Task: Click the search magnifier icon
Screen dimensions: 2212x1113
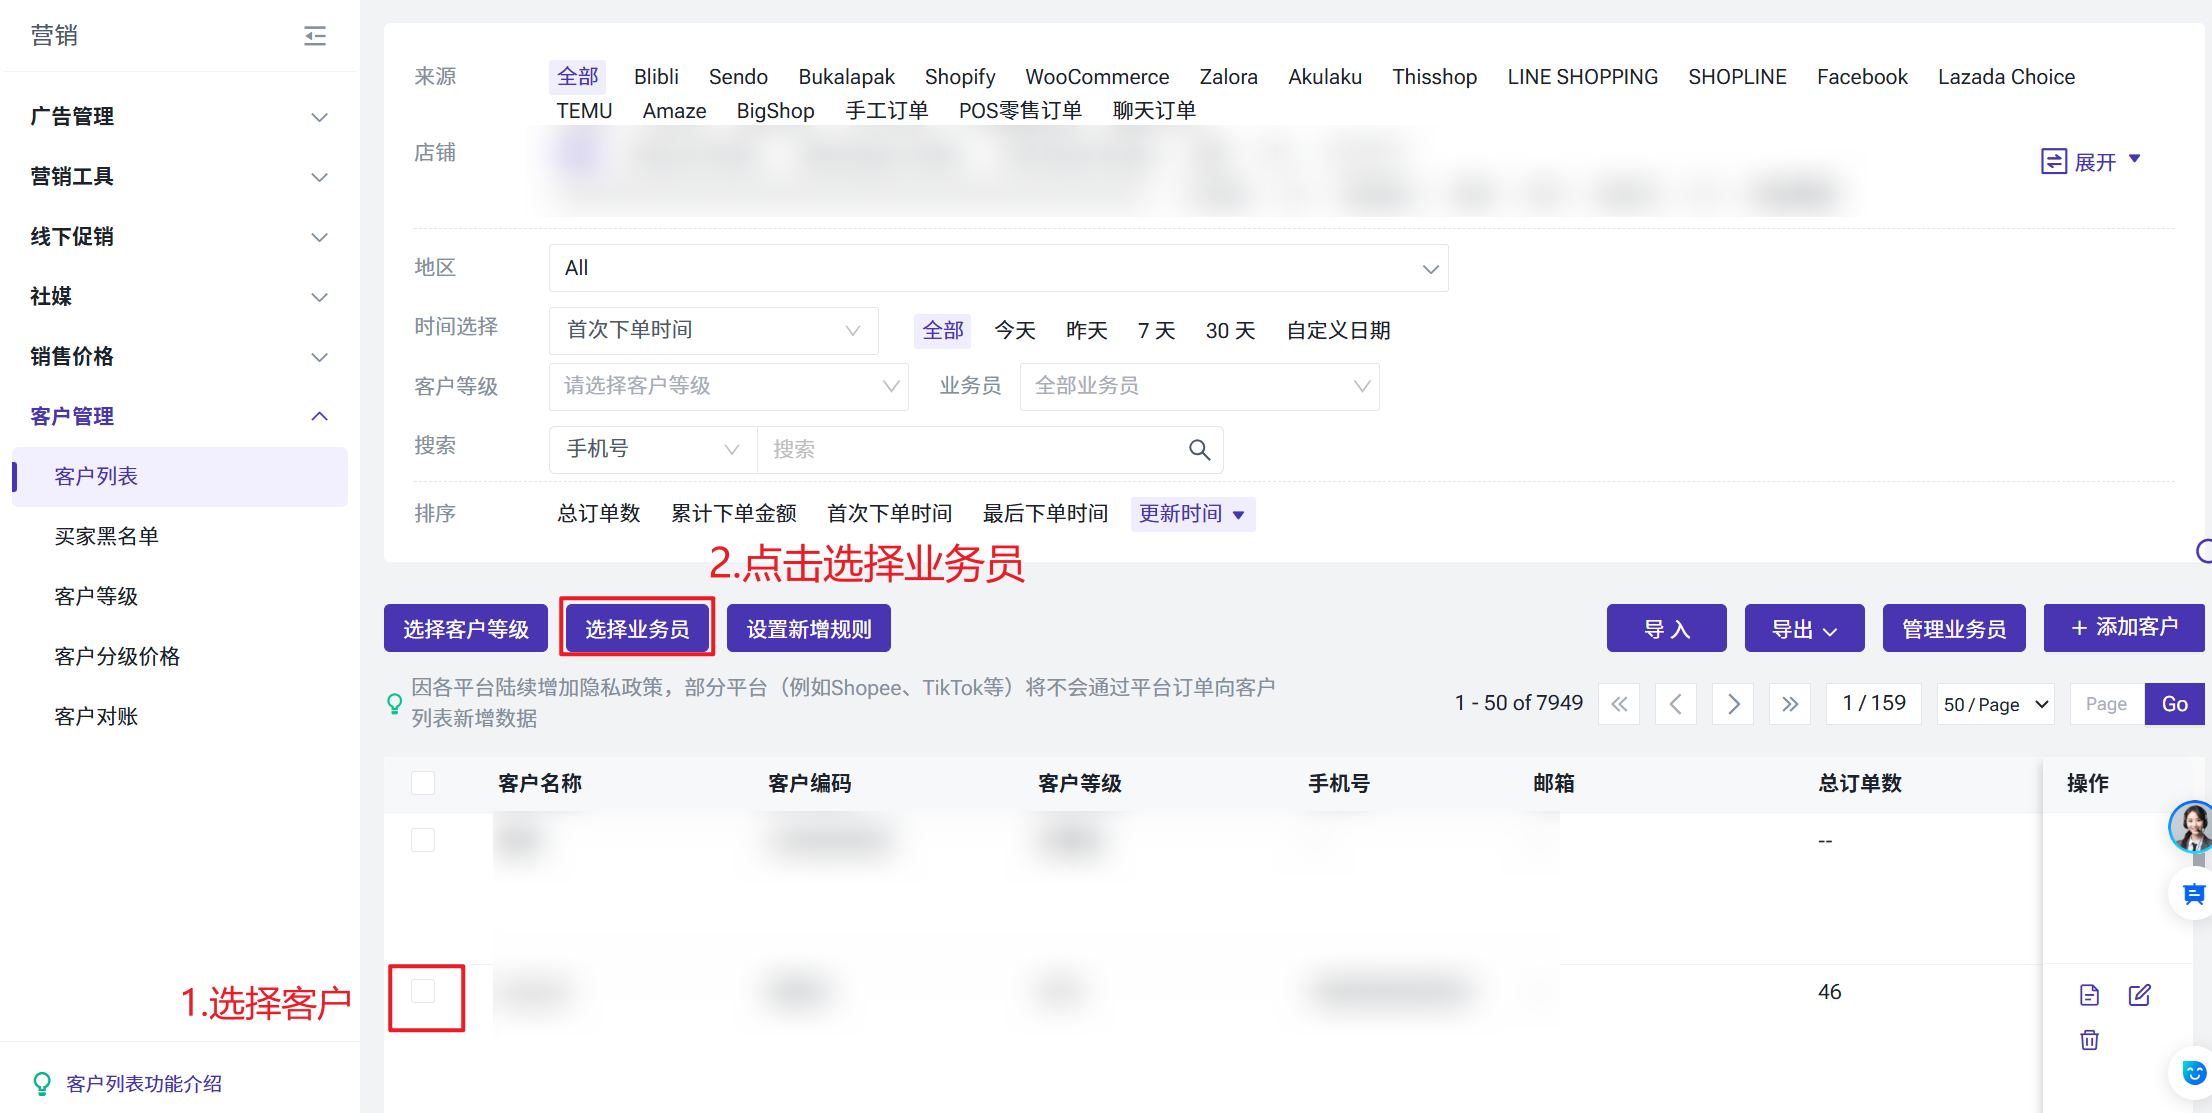Action: 1199,450
